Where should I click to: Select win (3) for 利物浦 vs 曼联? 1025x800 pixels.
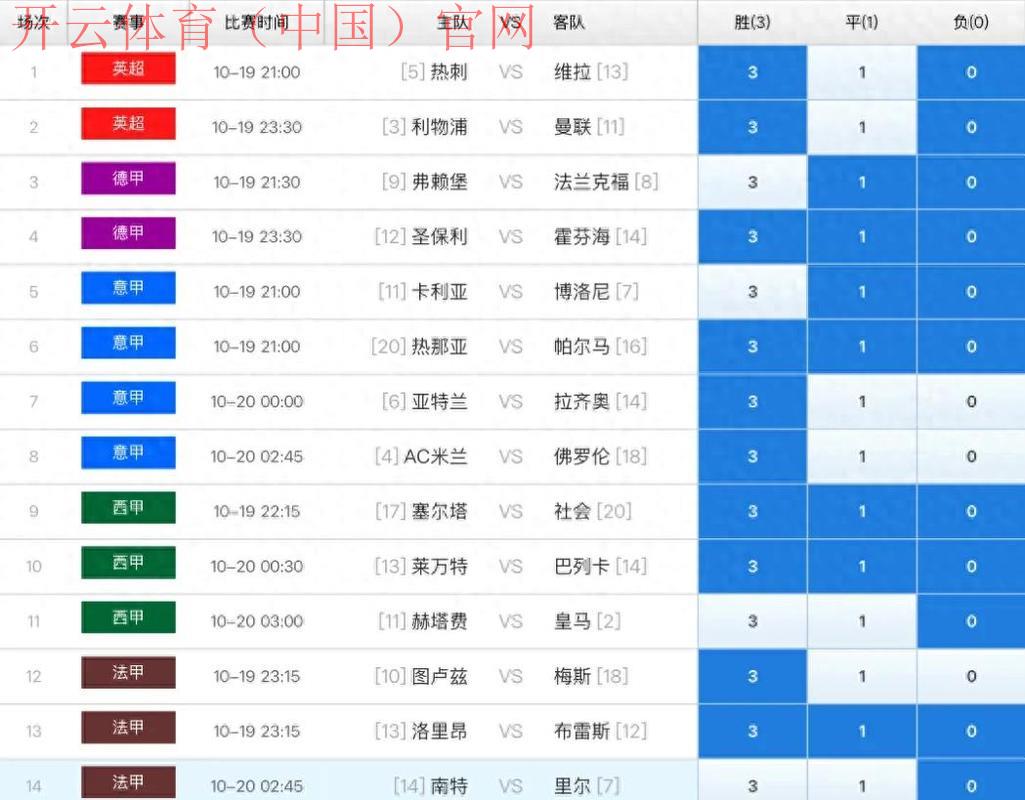click(752, 127)
